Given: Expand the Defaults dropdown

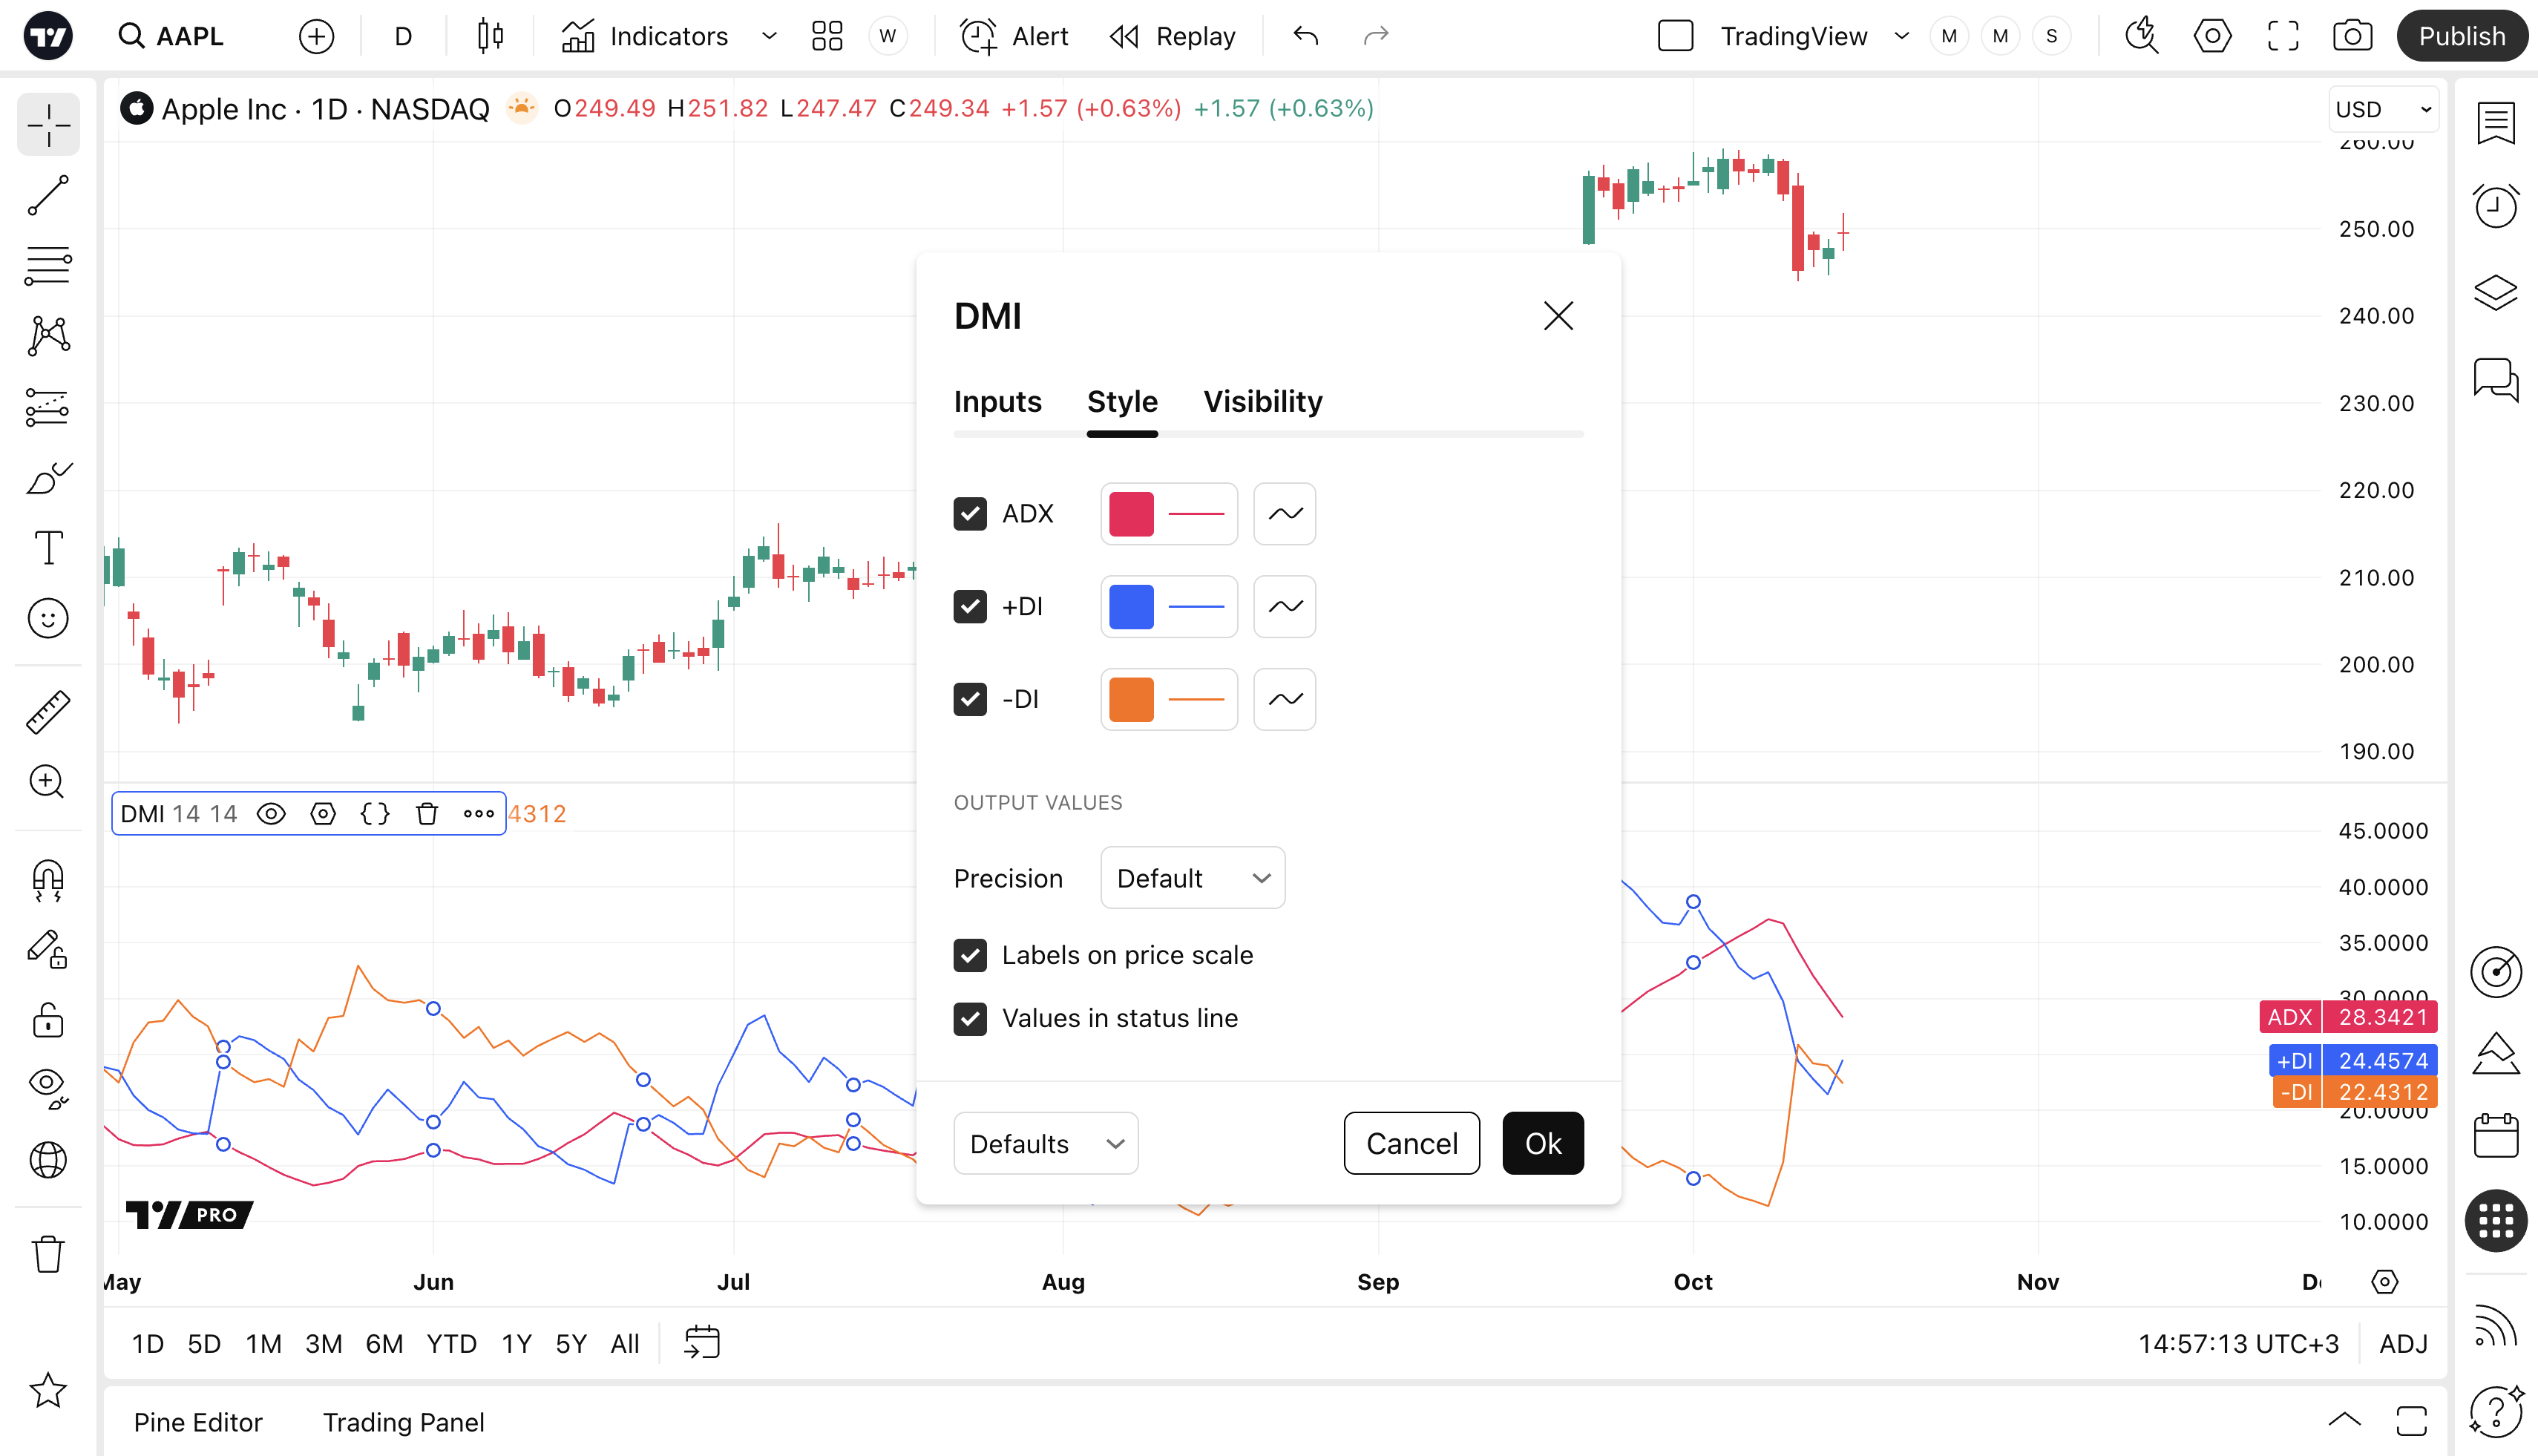Looking at the screenshot, I should (1045, 1143).
